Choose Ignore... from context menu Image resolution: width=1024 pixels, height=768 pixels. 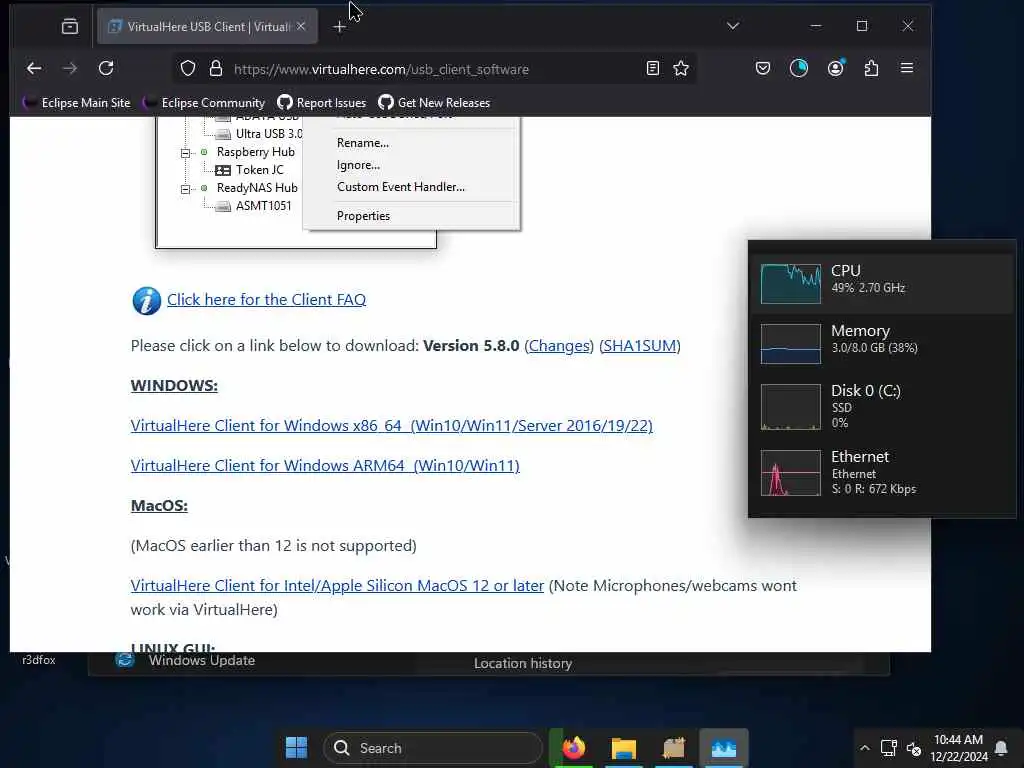coord(358,165)
